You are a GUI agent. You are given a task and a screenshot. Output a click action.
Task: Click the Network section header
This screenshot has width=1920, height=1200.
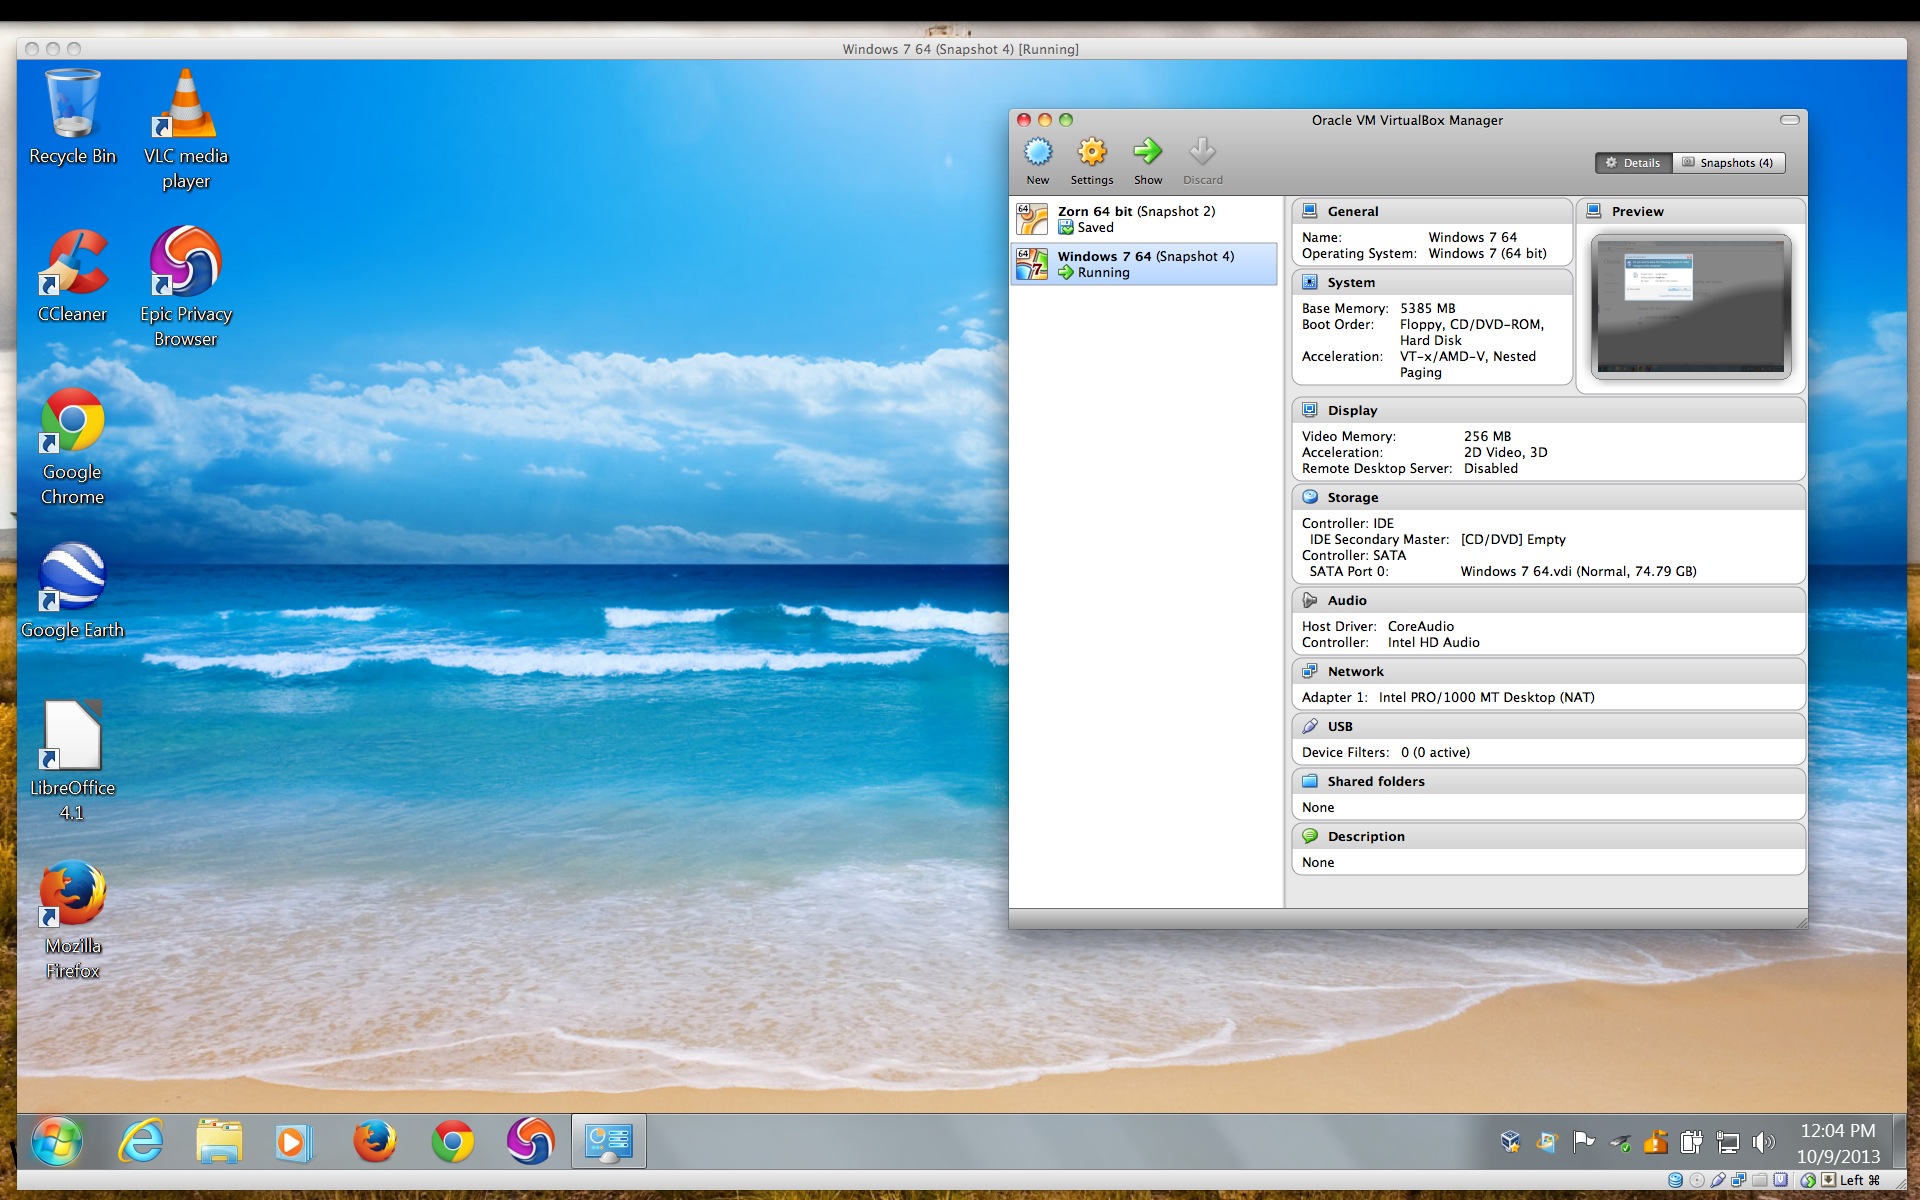(1355, 671)
